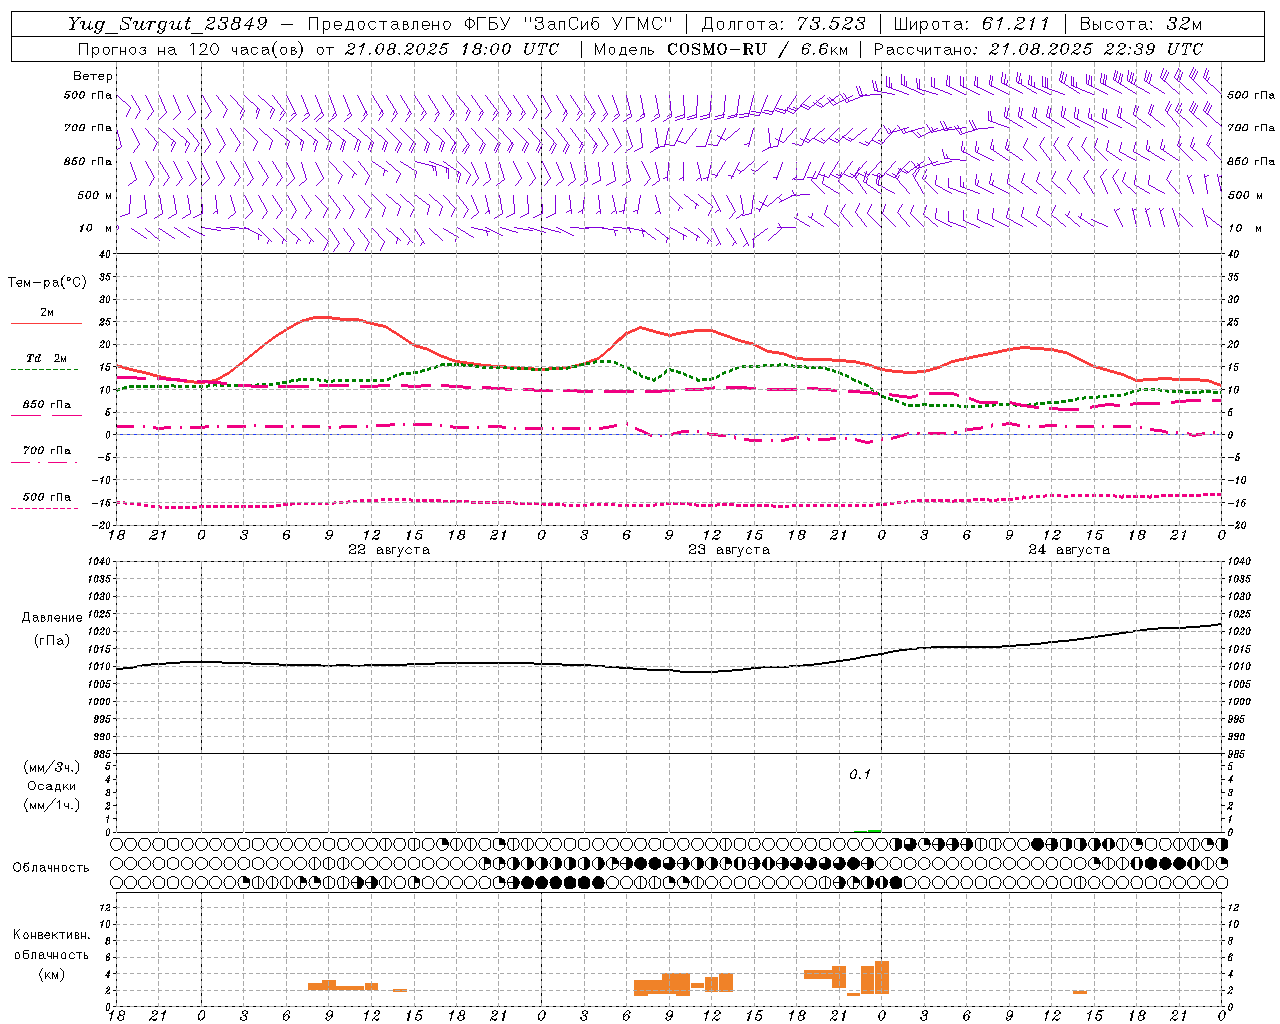
Task: Click the 850 гПа temperature legend entry
Action: click(x=47, y=405)
